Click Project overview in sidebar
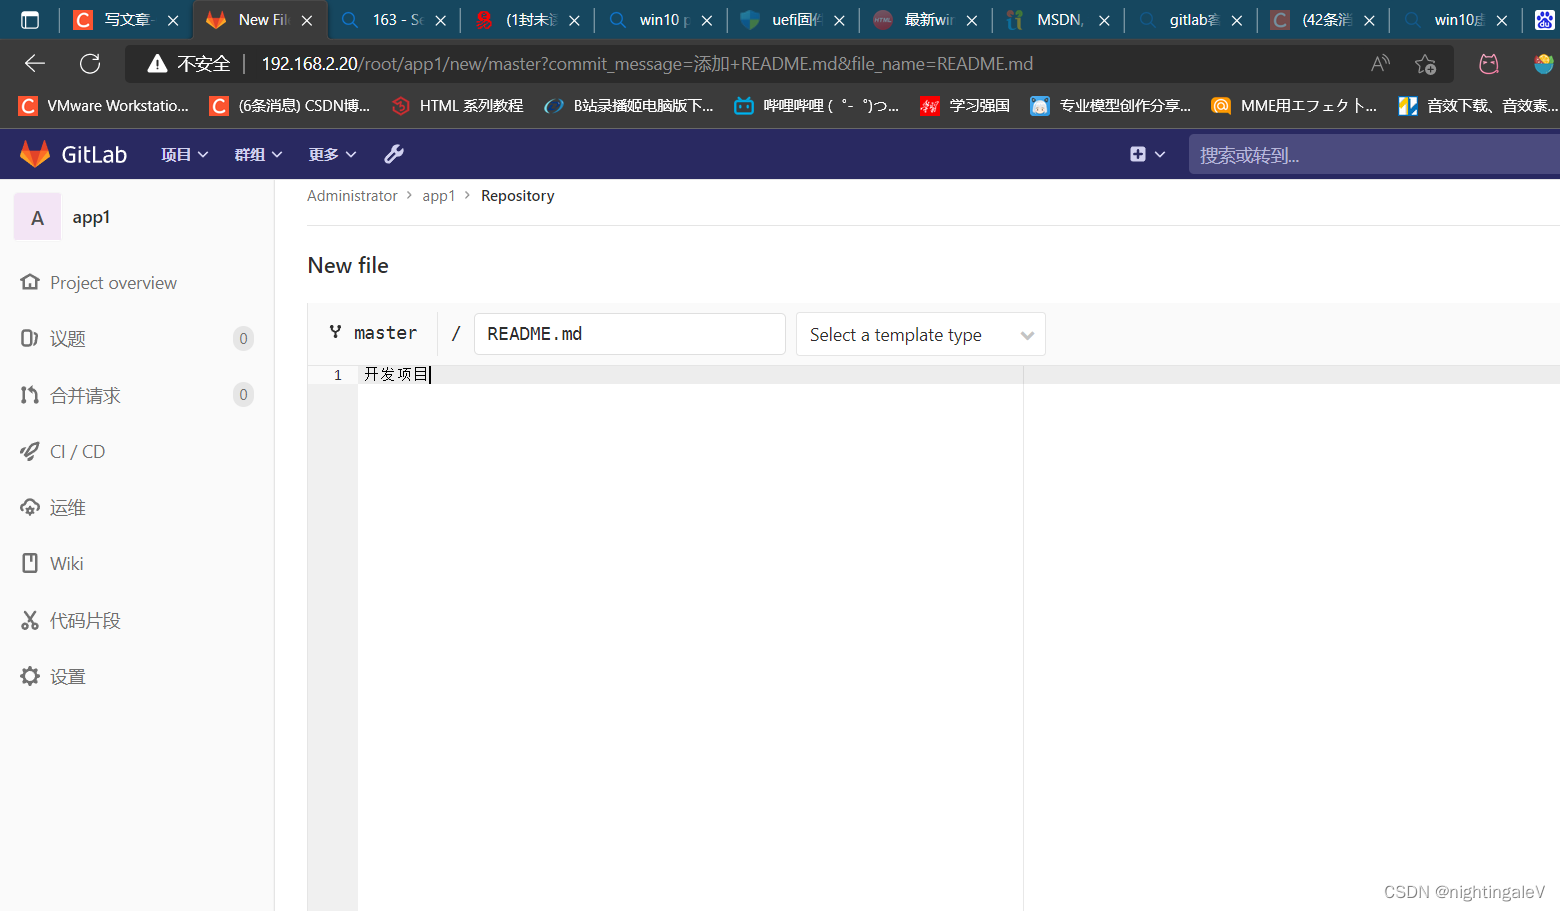The height and width of the screenshot is (911, 1560). pos(113,282)
